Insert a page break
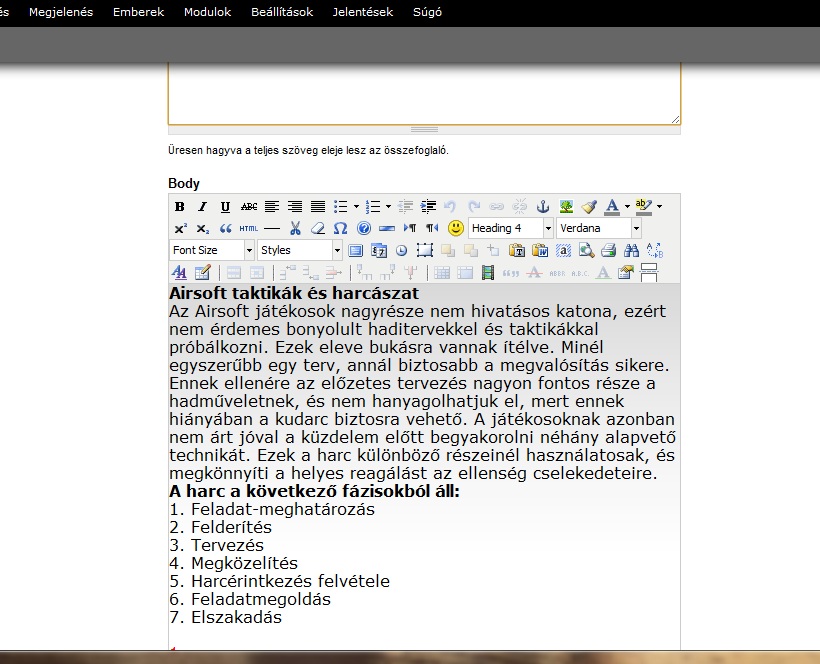Image resolution: width=820 pixels, height=664 pixels. (x=649, y=272)
